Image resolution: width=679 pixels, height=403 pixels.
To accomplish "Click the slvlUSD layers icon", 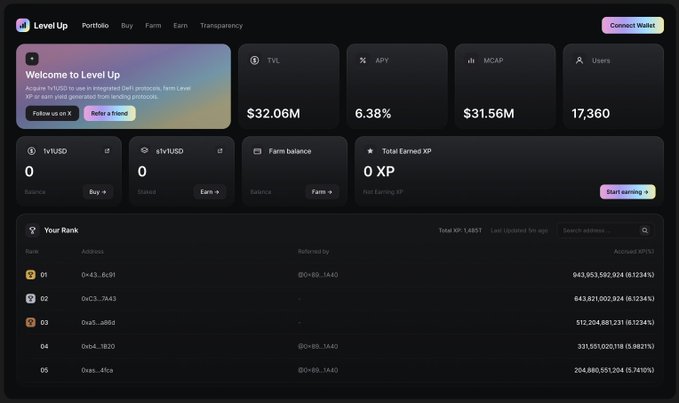I will click(x=145, y=150).
